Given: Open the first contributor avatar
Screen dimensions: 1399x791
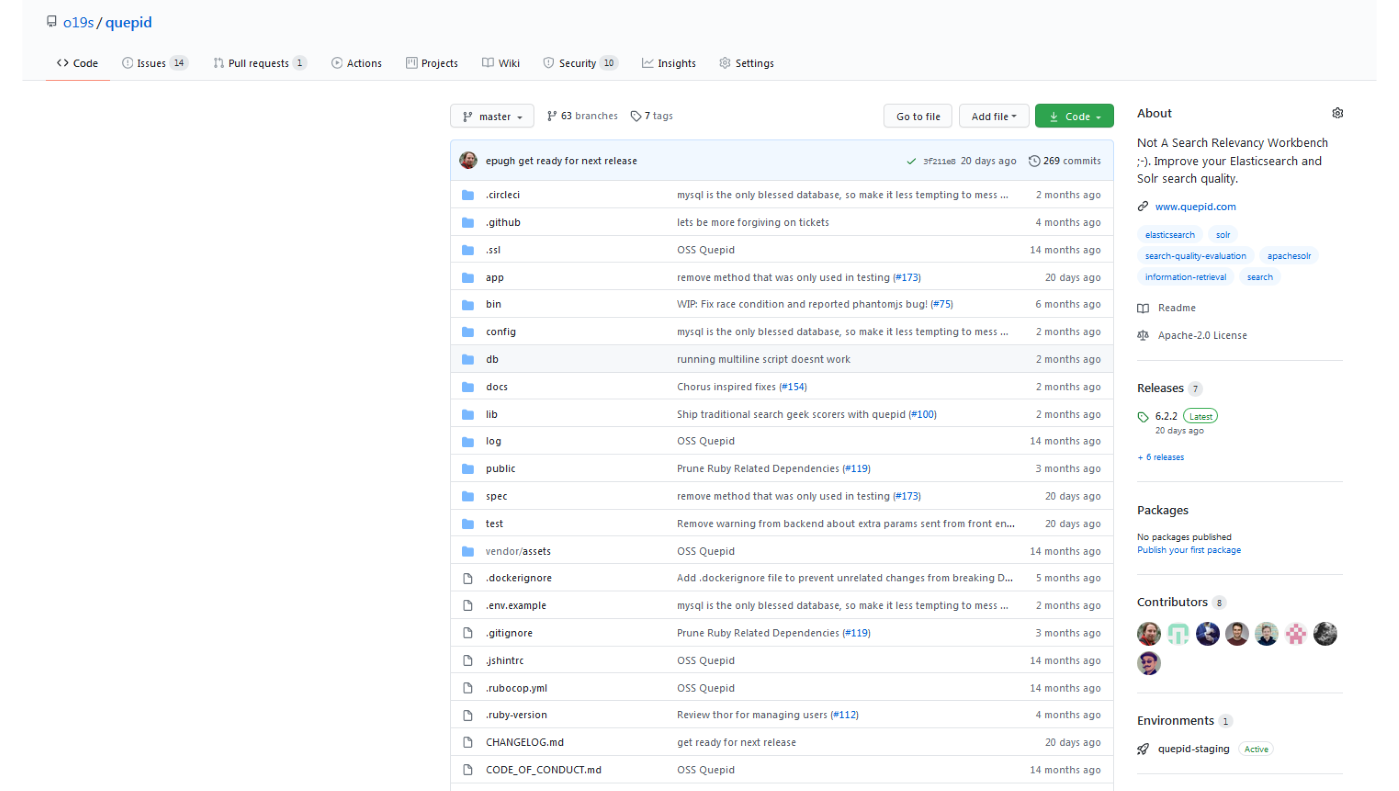Looking at the screenshot, I should pyautogui.click(x=1149, y=633).
